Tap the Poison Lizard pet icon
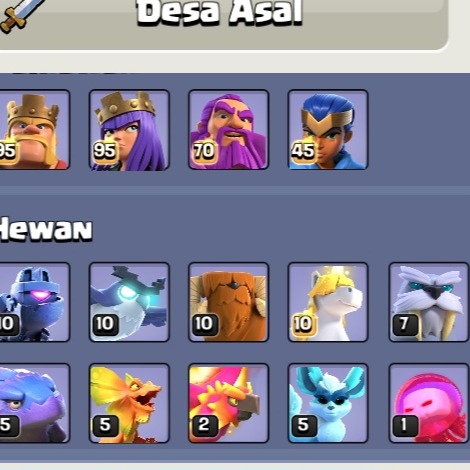 (129, 403)
